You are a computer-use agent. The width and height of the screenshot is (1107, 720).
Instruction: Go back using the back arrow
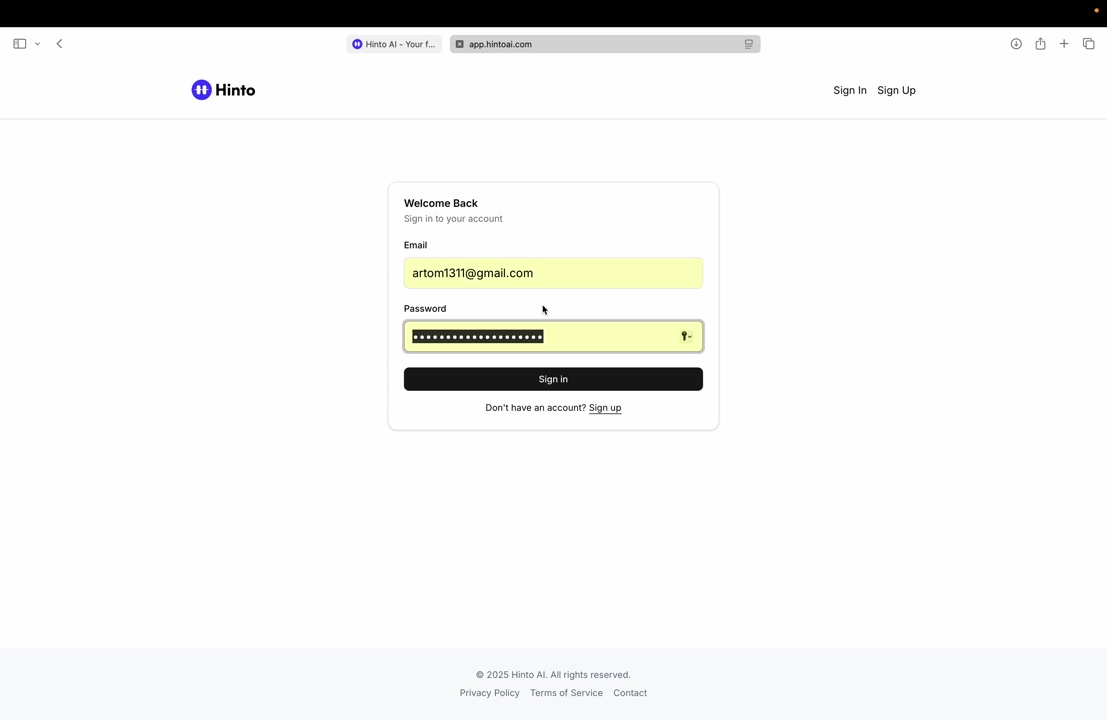coord(60,44)
